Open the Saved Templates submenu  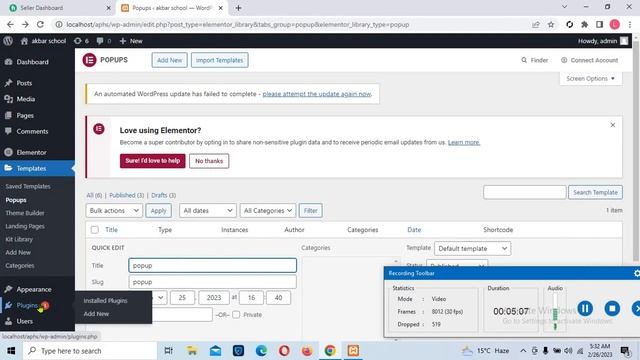tap(28, 186)
